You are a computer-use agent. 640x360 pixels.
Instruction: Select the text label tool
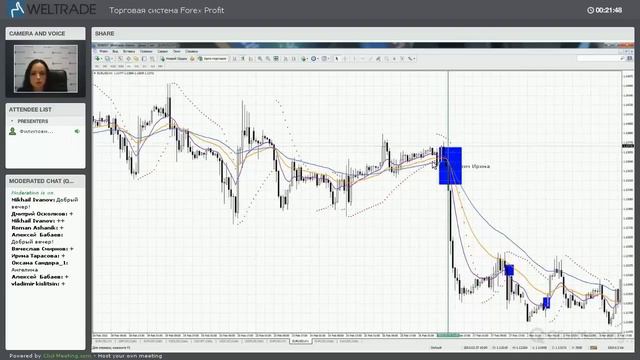click(x=402, y=59)
